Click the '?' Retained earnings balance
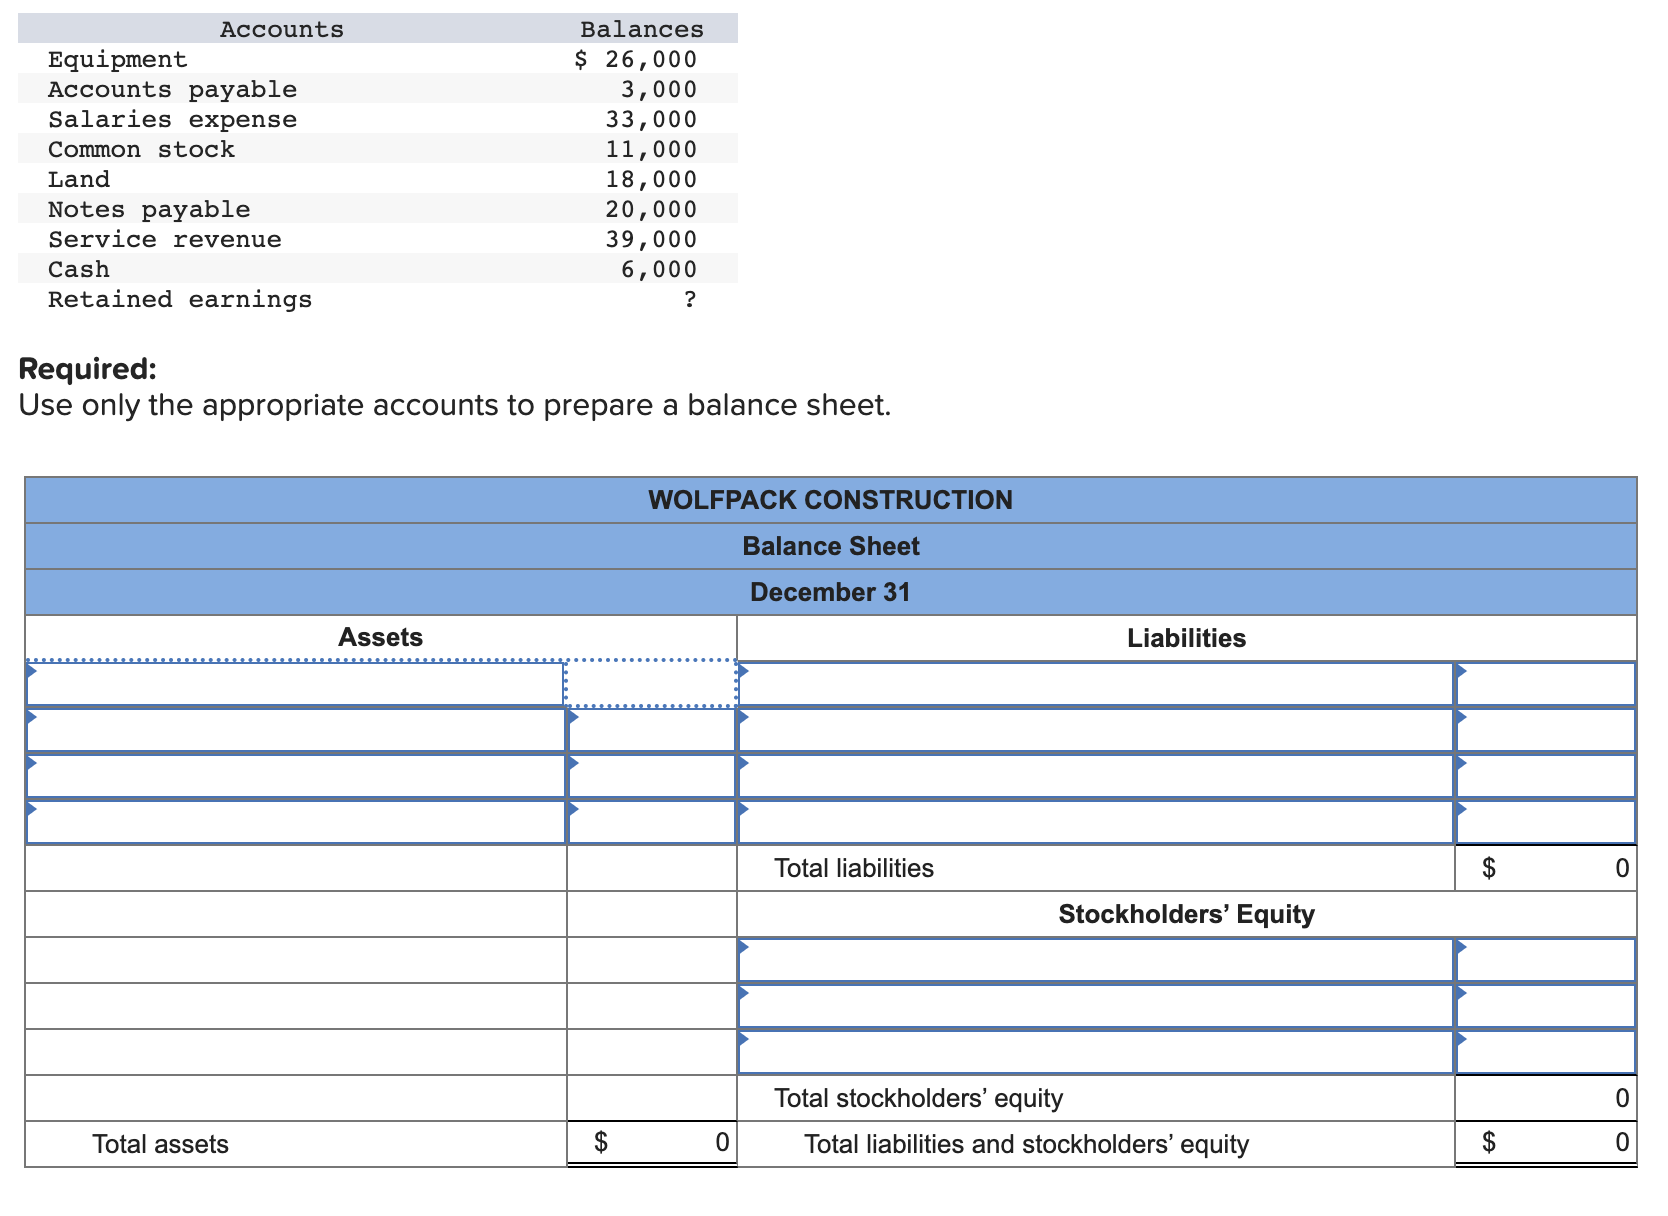The width and height of the screenshot is (1668, 1216). pos(690,300)
